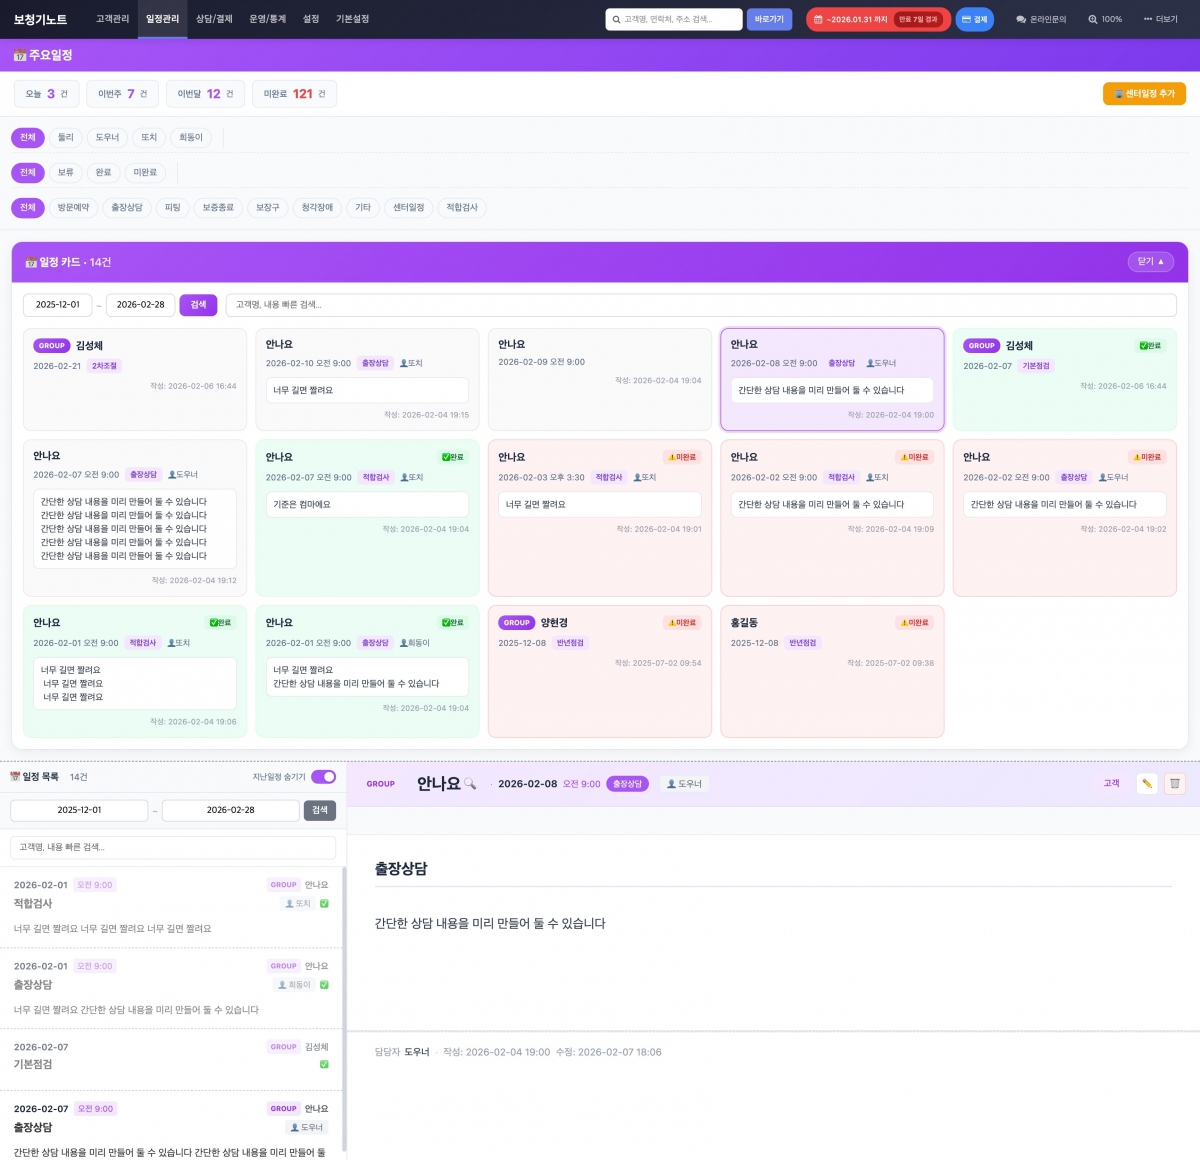Screen dimensions: 1200x1160
Task: Toggle the 지난일정 숨기기 switch
Action: pyautogui.click(x=323, y=777)
